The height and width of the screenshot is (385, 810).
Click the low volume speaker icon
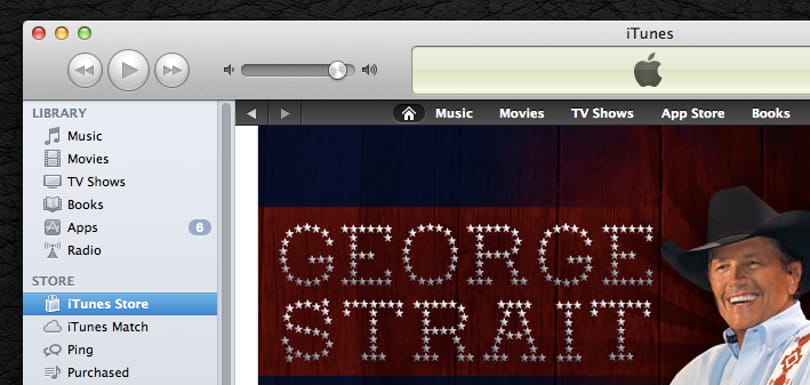[x=229, y=70]
